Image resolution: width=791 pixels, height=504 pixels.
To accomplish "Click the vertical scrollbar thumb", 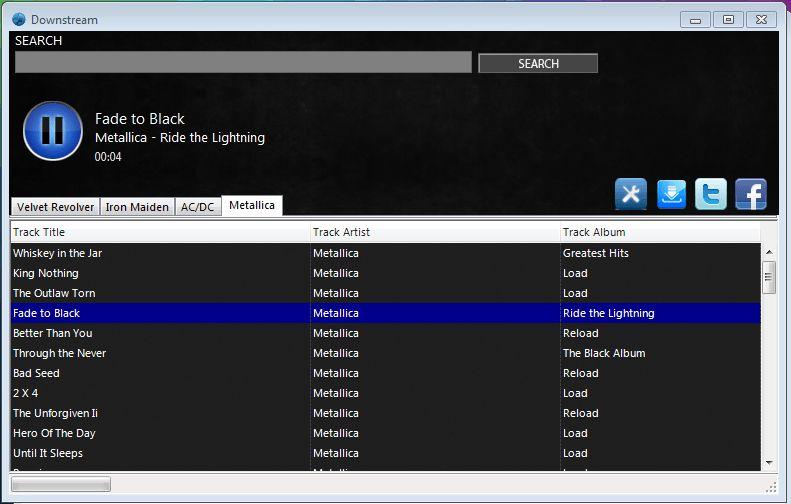I will [x=769, y=277].
